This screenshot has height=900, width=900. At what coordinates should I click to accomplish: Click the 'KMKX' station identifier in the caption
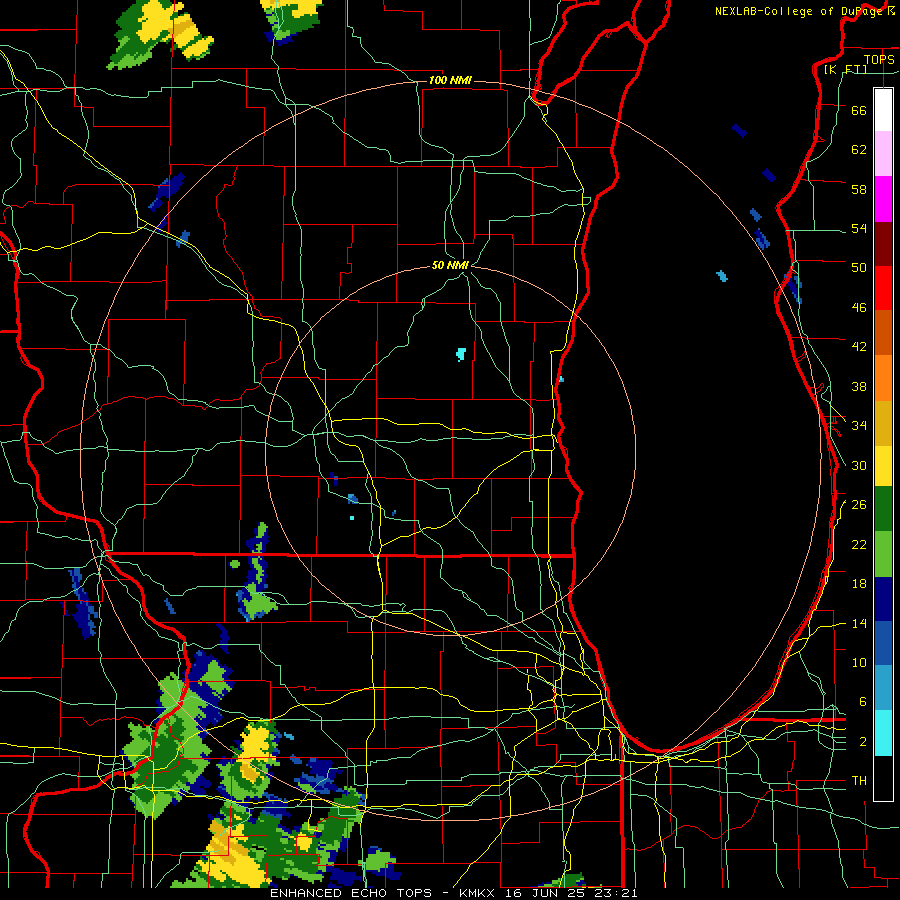click(477, 893)
